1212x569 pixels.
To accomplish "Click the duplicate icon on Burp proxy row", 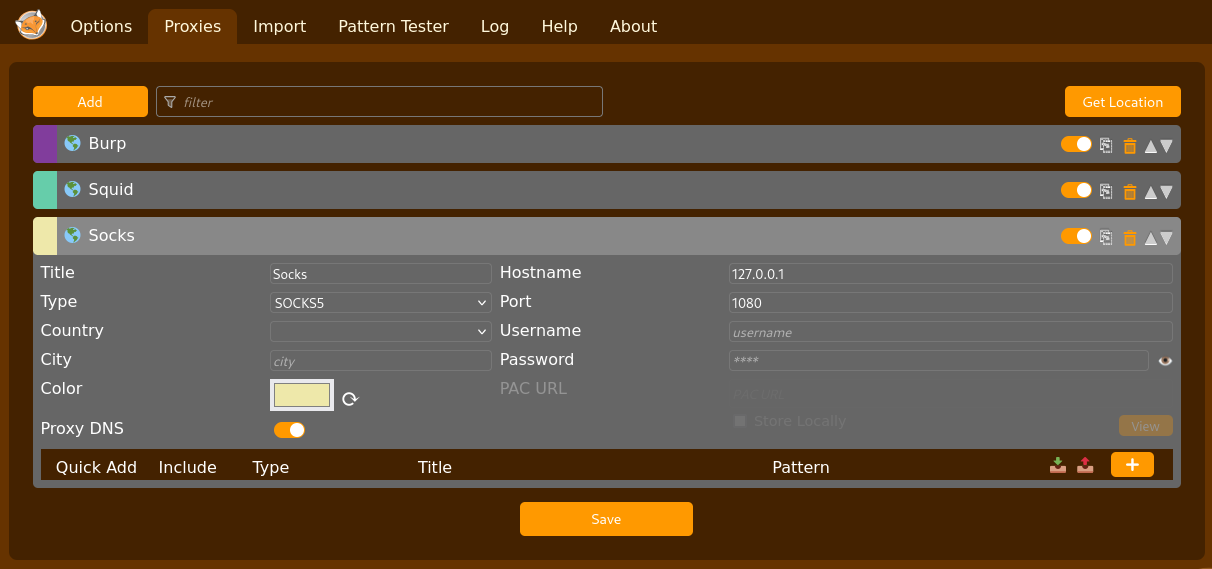I will [x=1106, y=145].
